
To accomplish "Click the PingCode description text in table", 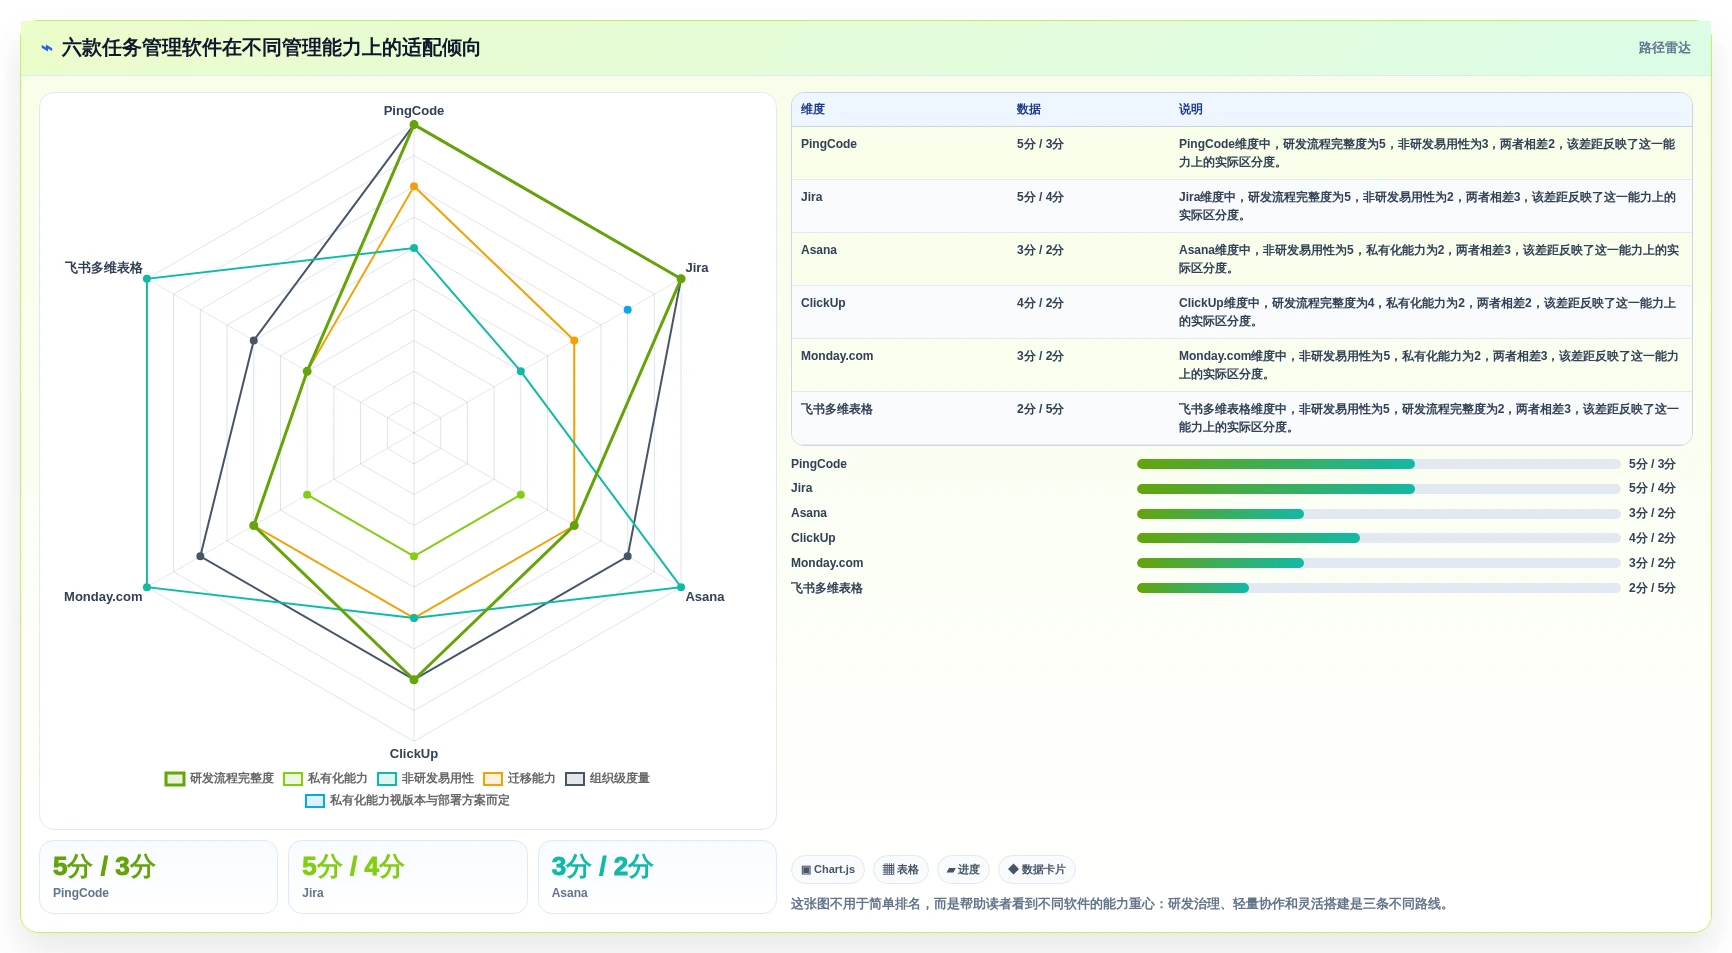I will [x=1428, y=153].
